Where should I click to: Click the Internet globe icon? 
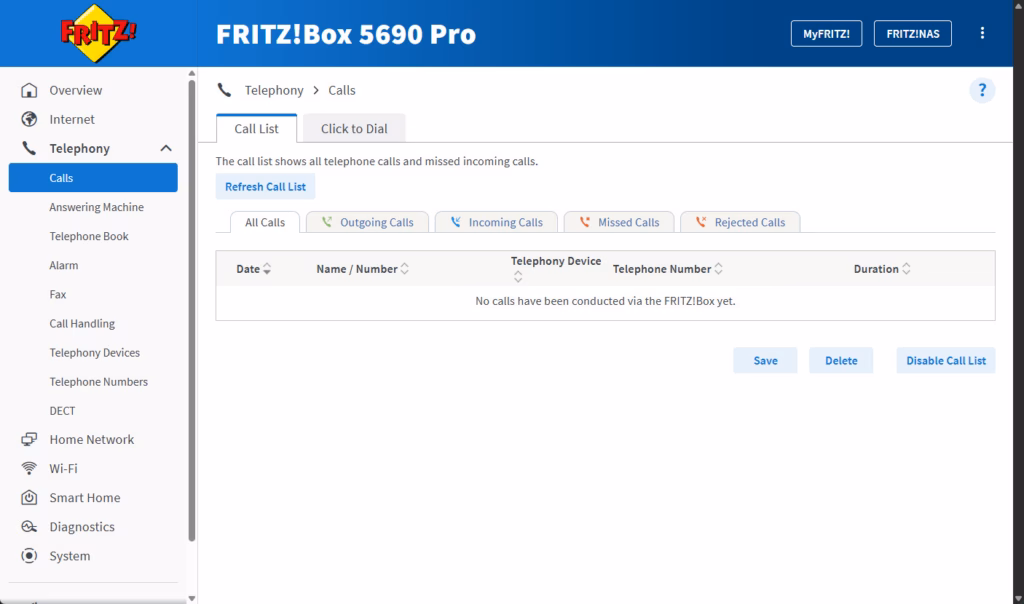point(29,119)
